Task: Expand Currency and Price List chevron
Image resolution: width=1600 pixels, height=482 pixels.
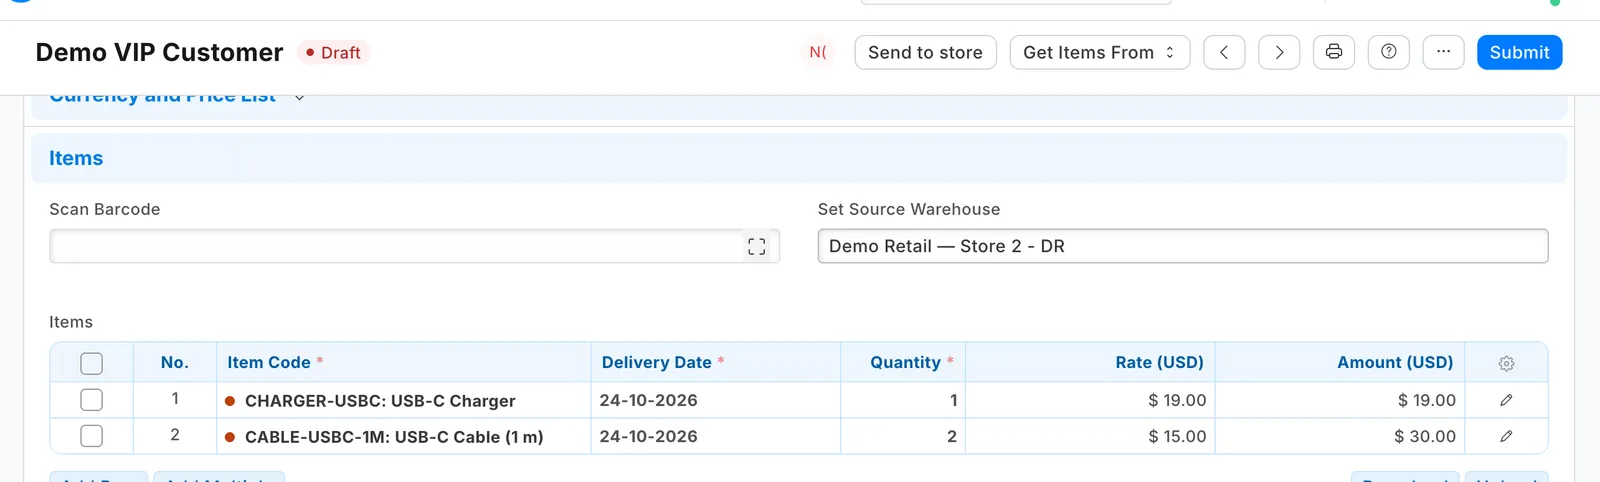Action: 299,98
